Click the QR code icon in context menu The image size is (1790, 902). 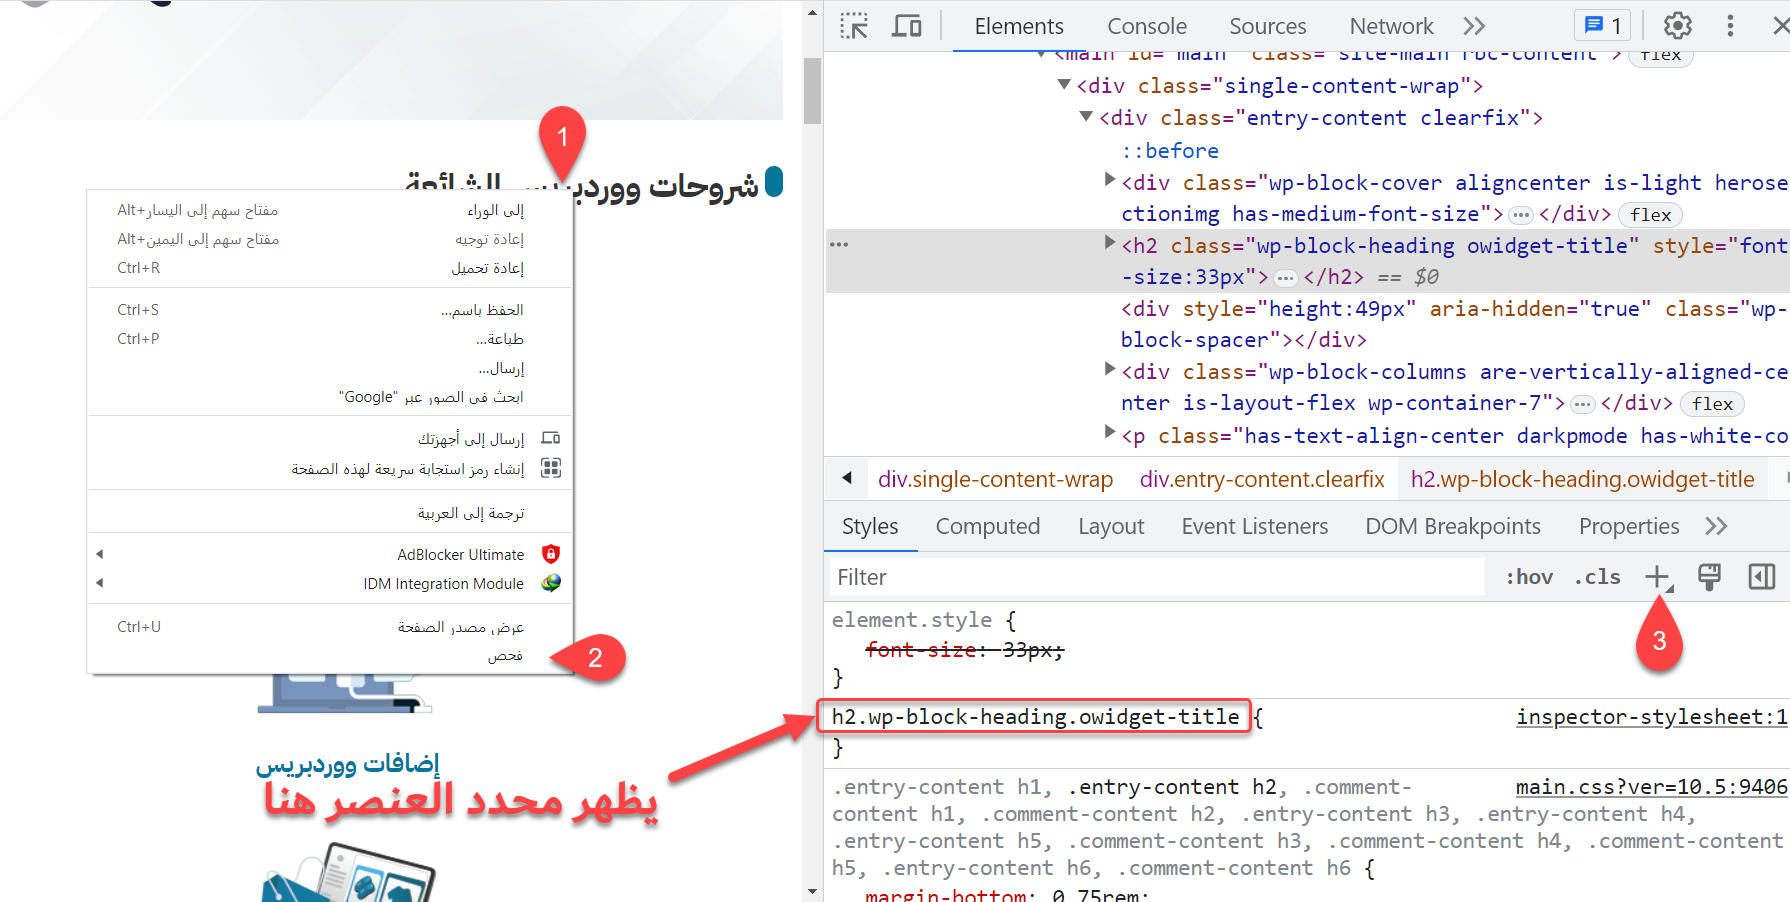click(551, 468)
